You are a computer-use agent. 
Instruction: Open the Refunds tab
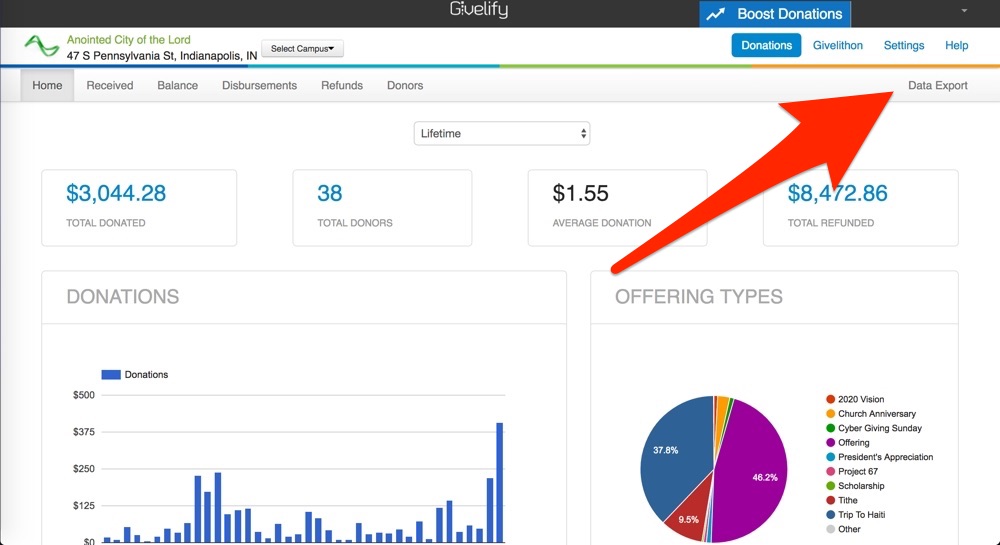342,85
